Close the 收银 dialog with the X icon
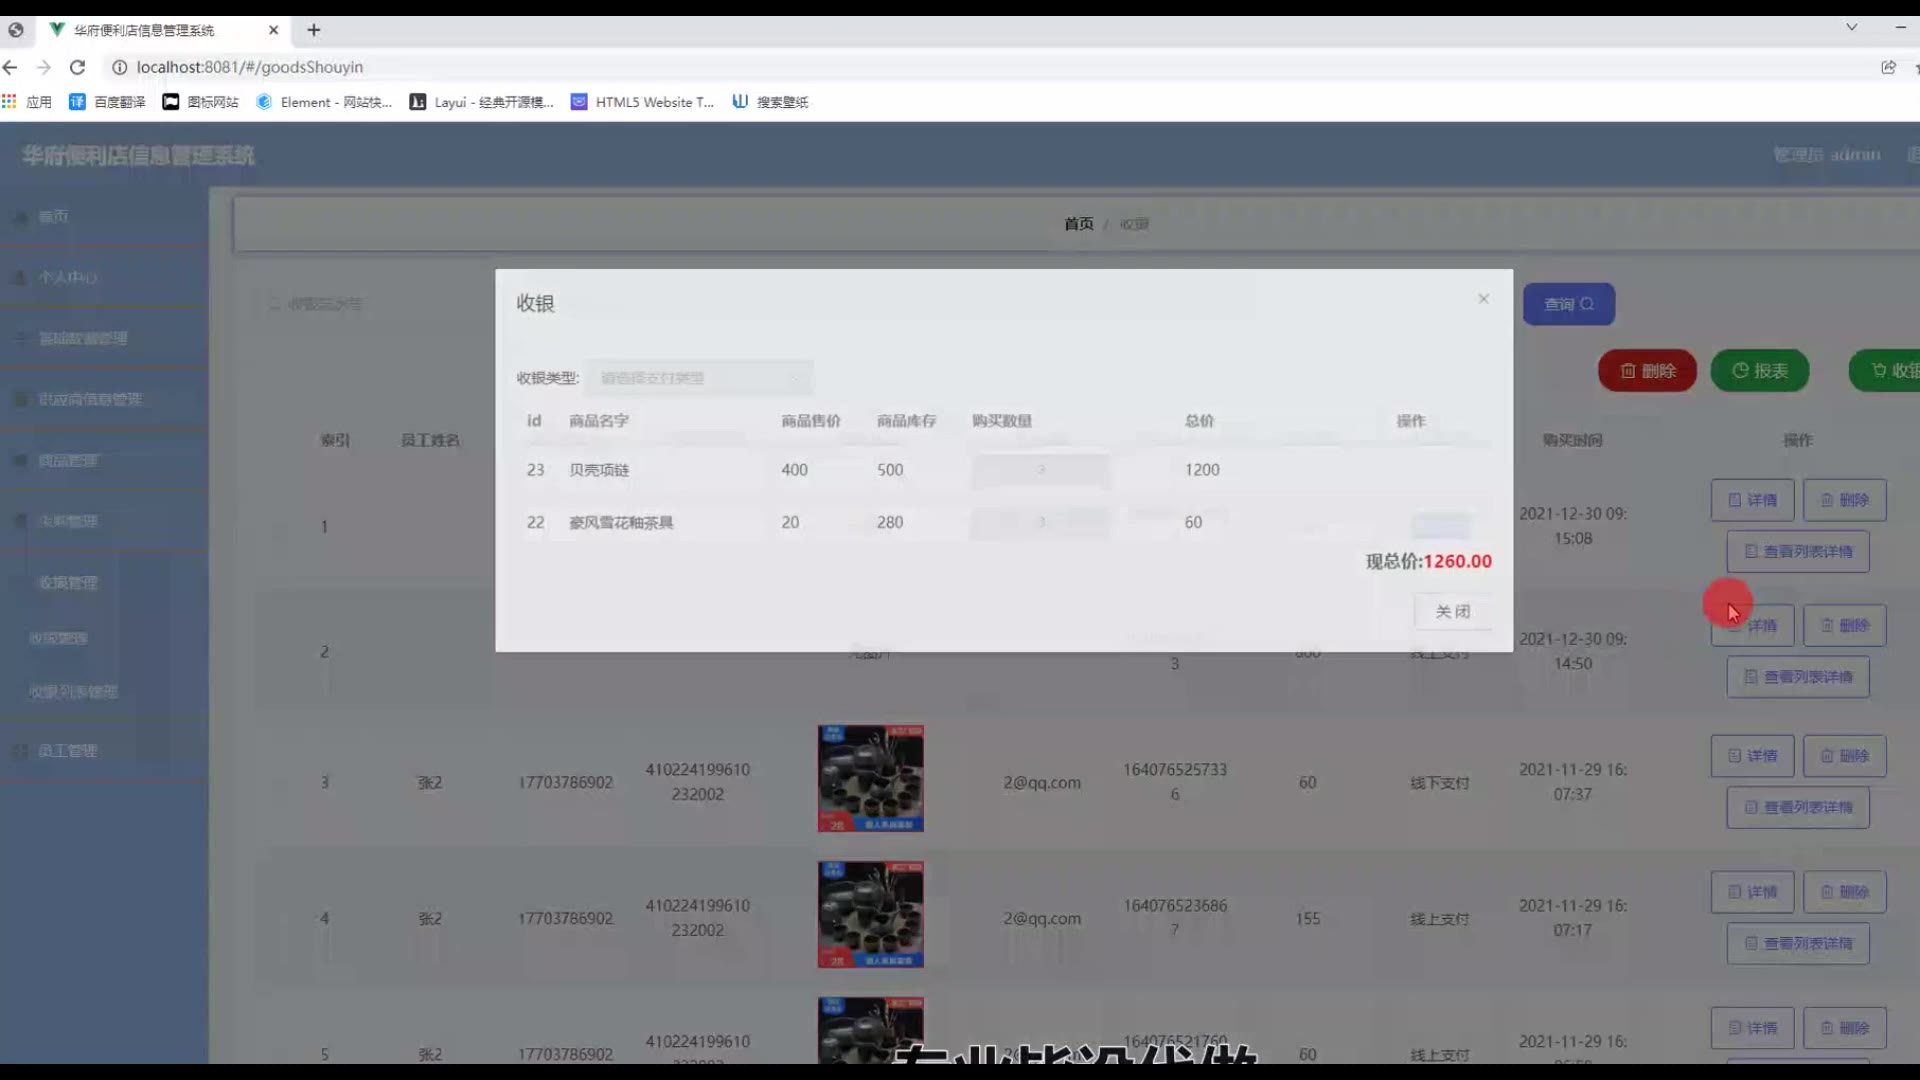1920x1080 pixels. pos(1483,299)
